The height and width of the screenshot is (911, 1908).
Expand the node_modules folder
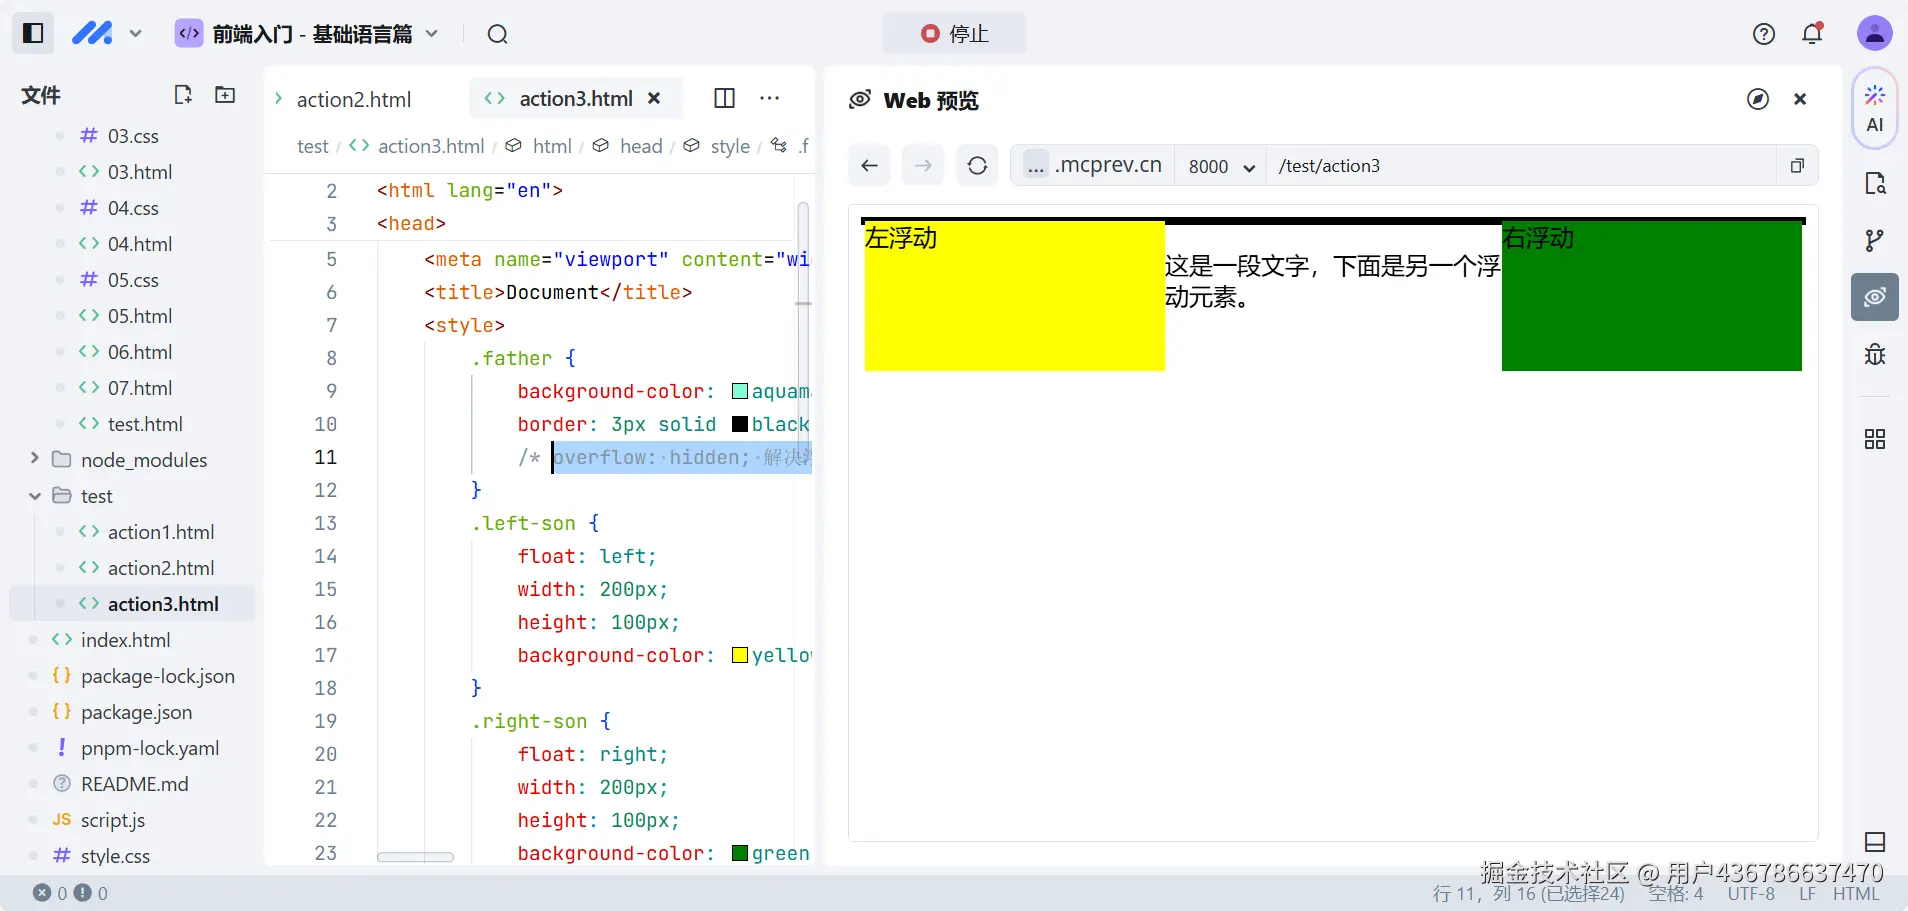coord(132,460)
